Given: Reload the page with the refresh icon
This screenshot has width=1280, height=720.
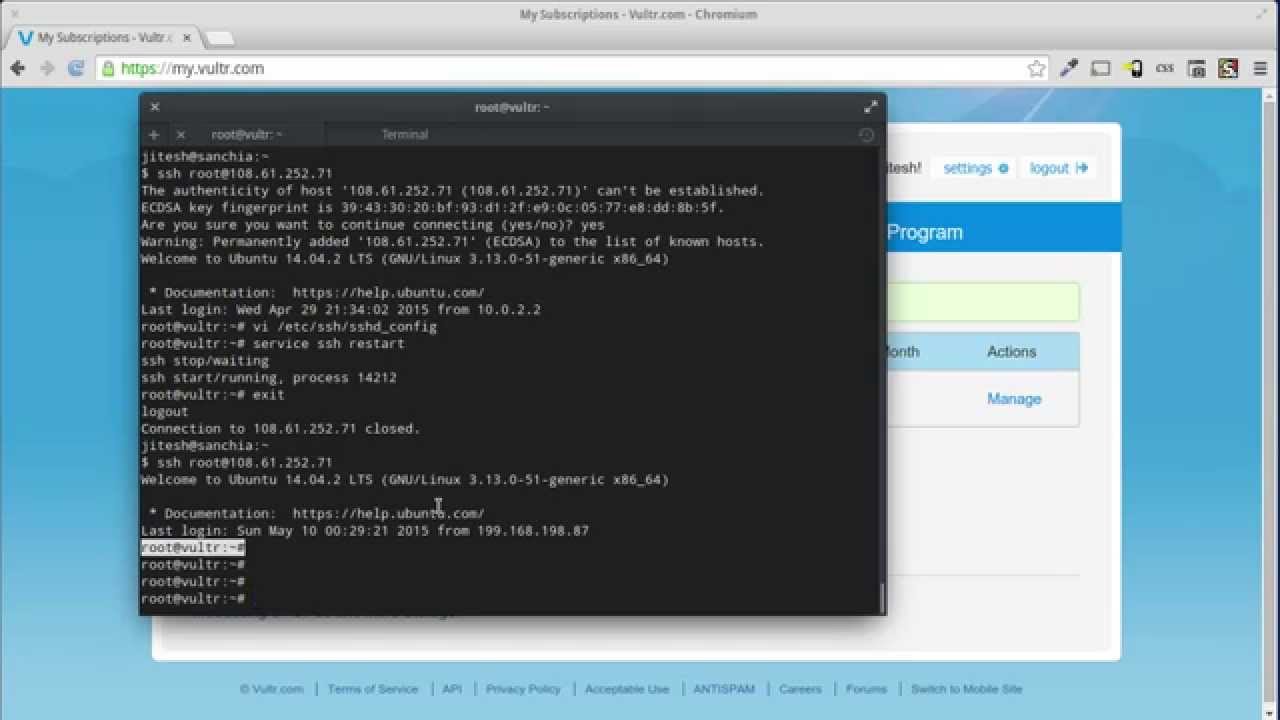Looking at the screenshot, I should tap(75, 68).
